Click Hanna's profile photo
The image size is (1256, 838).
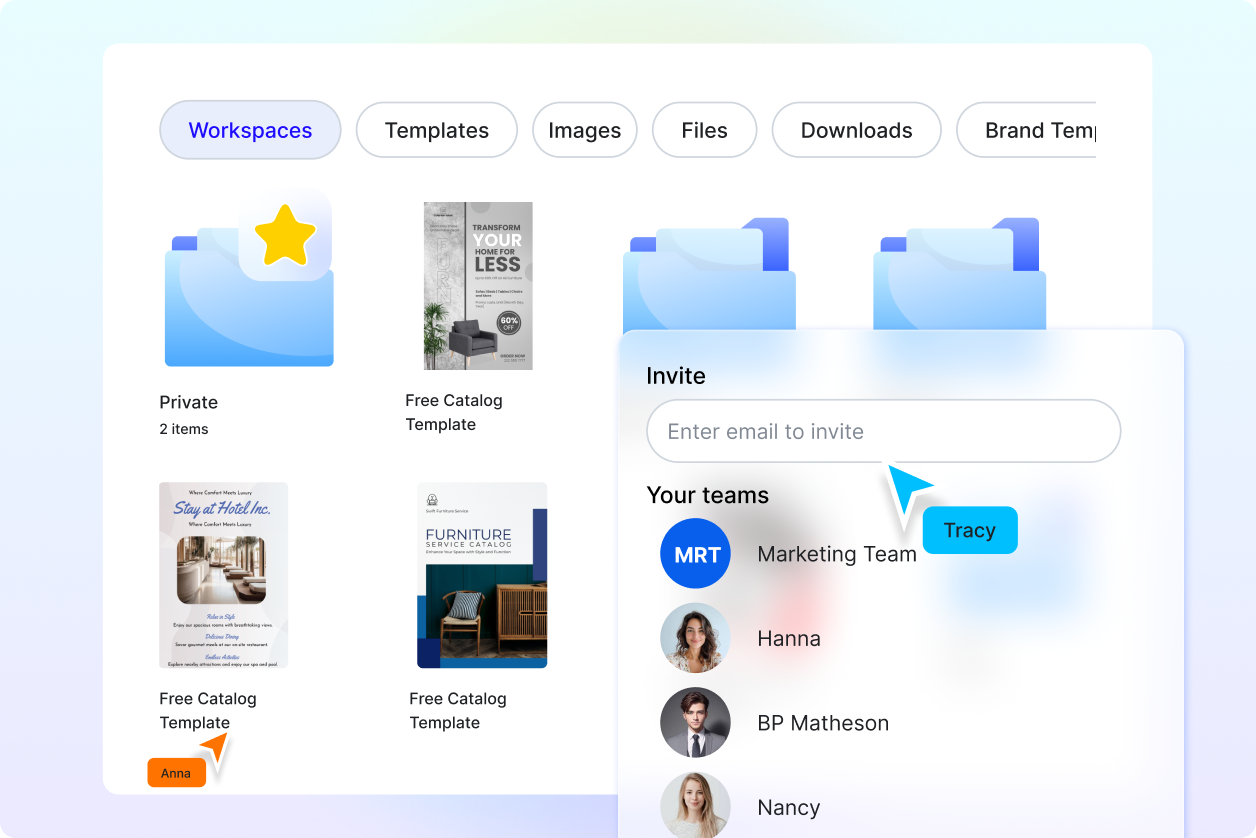tap(696, 638)
